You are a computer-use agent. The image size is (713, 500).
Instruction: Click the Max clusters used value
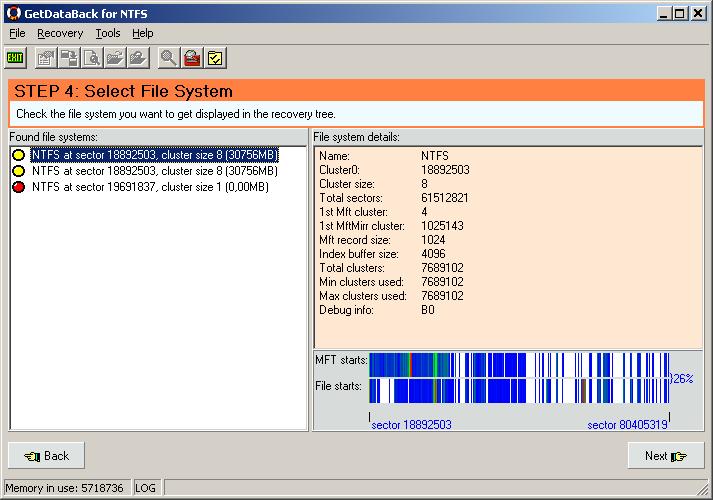(442, 296)
